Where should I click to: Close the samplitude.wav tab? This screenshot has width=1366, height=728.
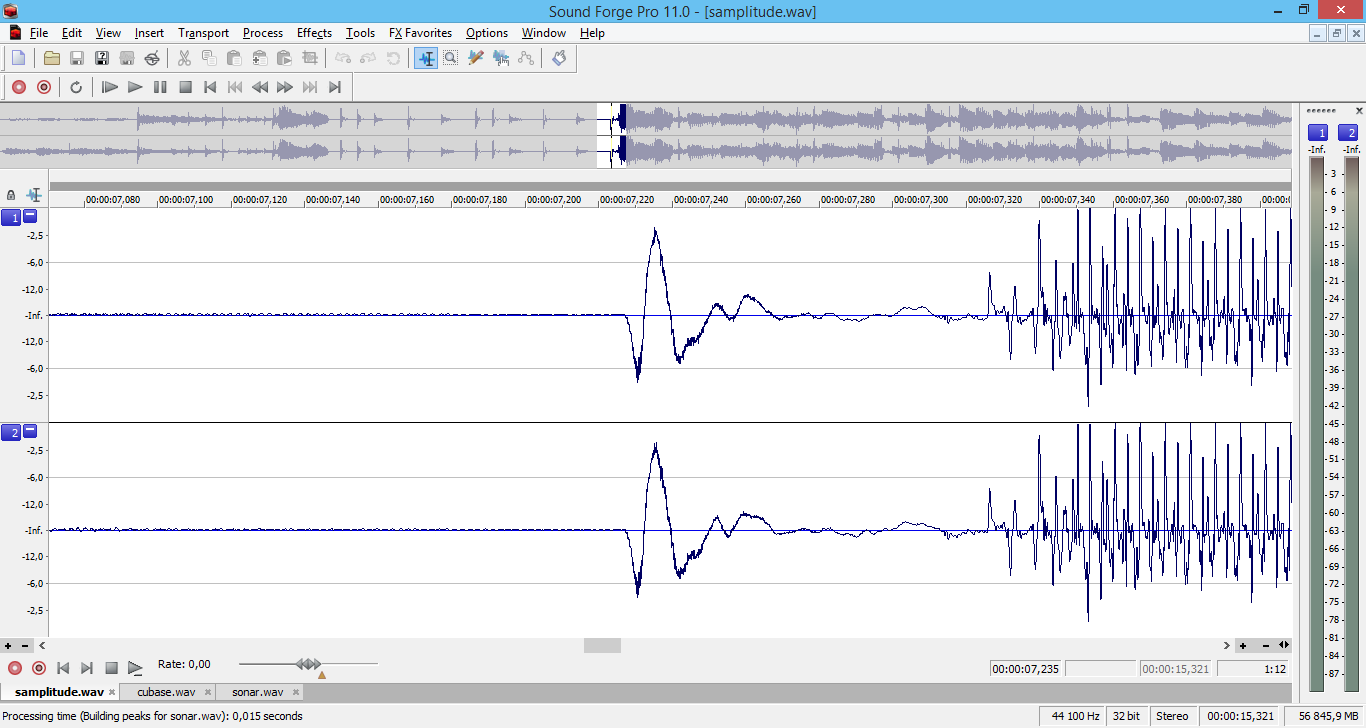(112, 692)
